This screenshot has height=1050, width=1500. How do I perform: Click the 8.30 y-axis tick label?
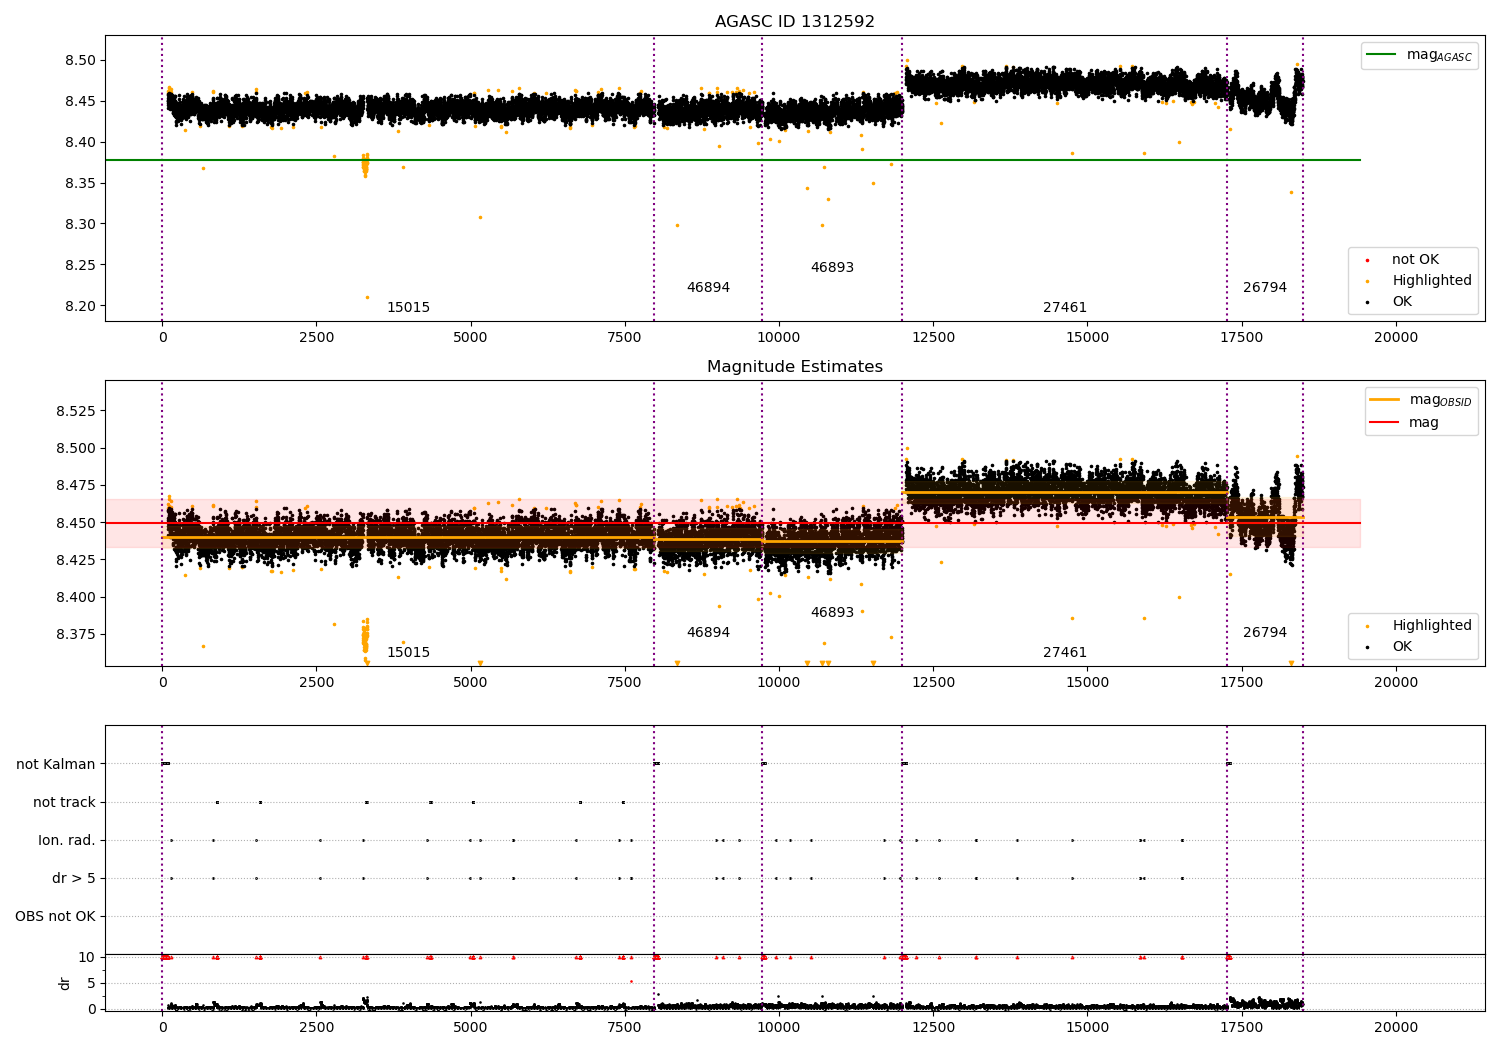(80, 224)
